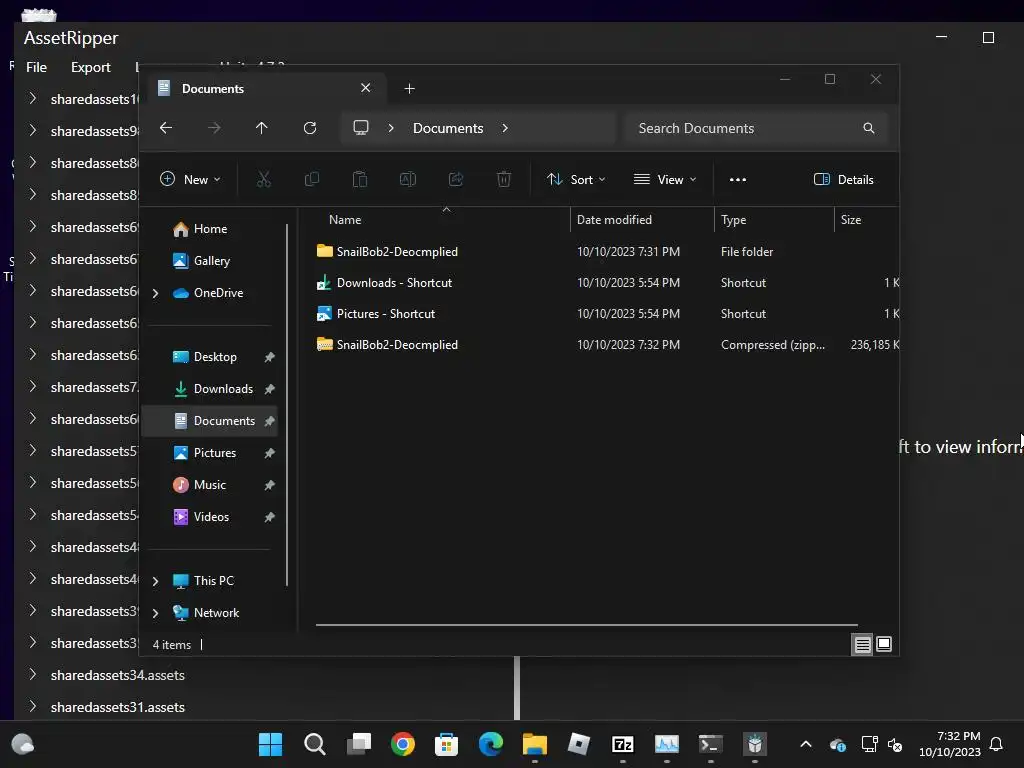The image size is (1024, 768).
Task: Go back in File Explorer navigation
Action: tap(166, 128)
